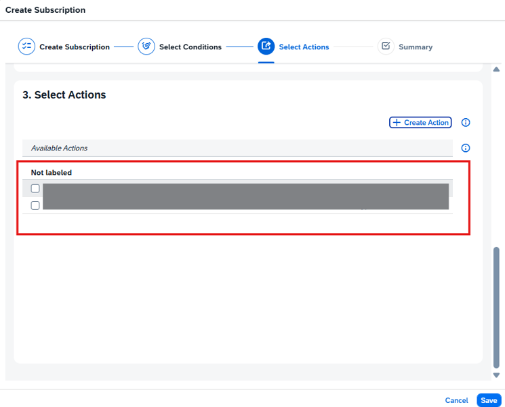Open the info icon beside Available Actions
The image size is (505, 407).
[465, 148]
